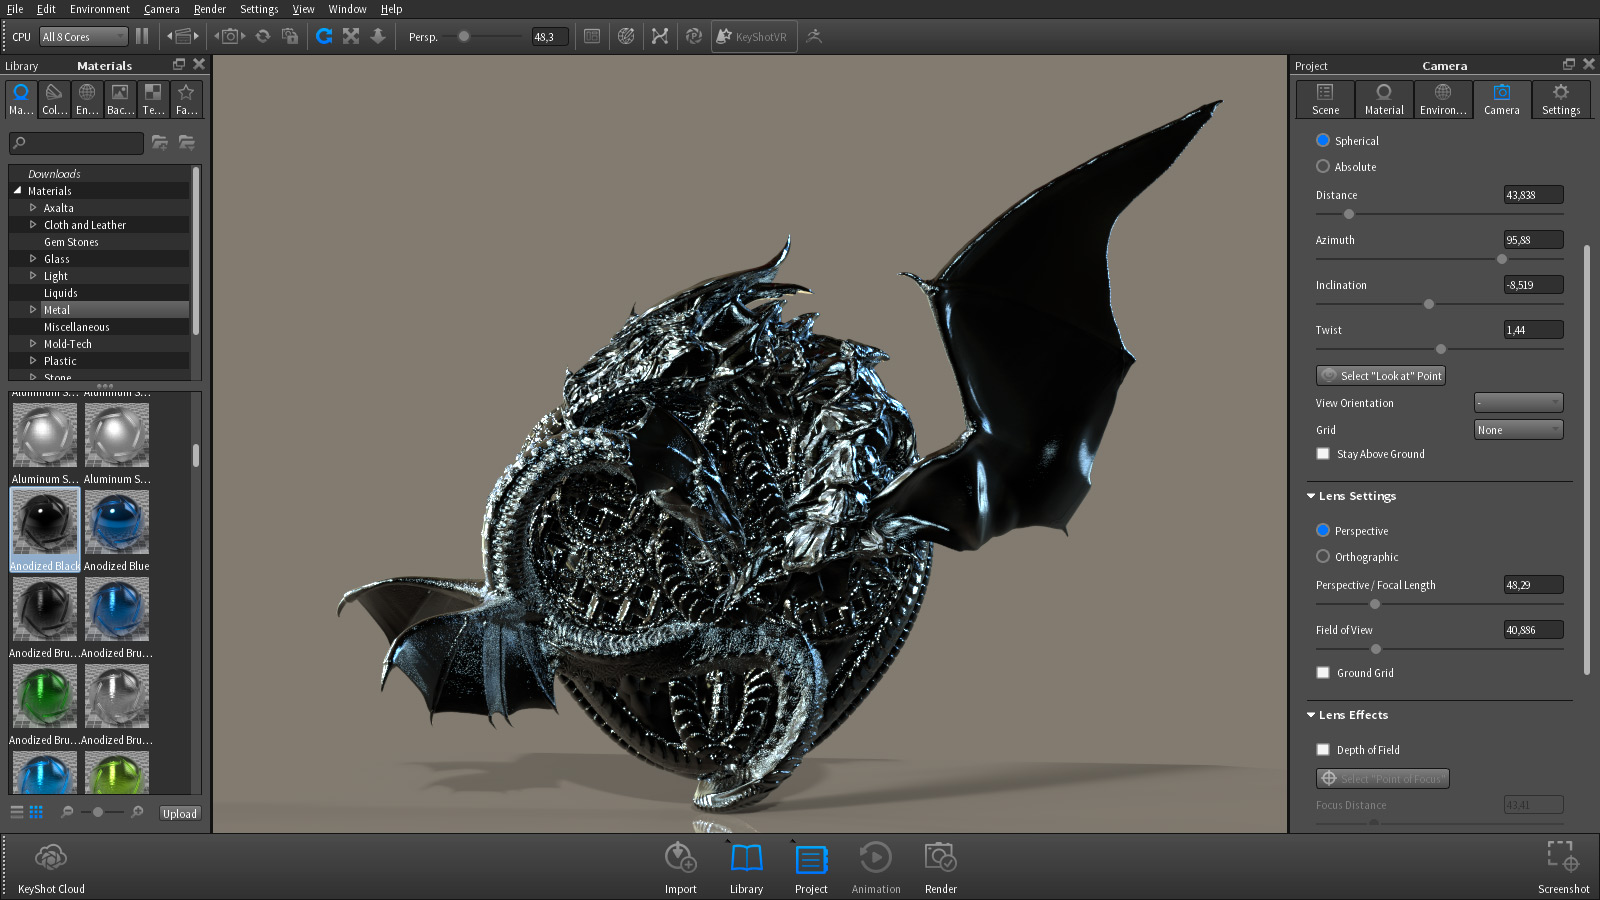1600x900 pixels.
Task: Click the Azimuth slider handle
Action: click(1501, 259)
